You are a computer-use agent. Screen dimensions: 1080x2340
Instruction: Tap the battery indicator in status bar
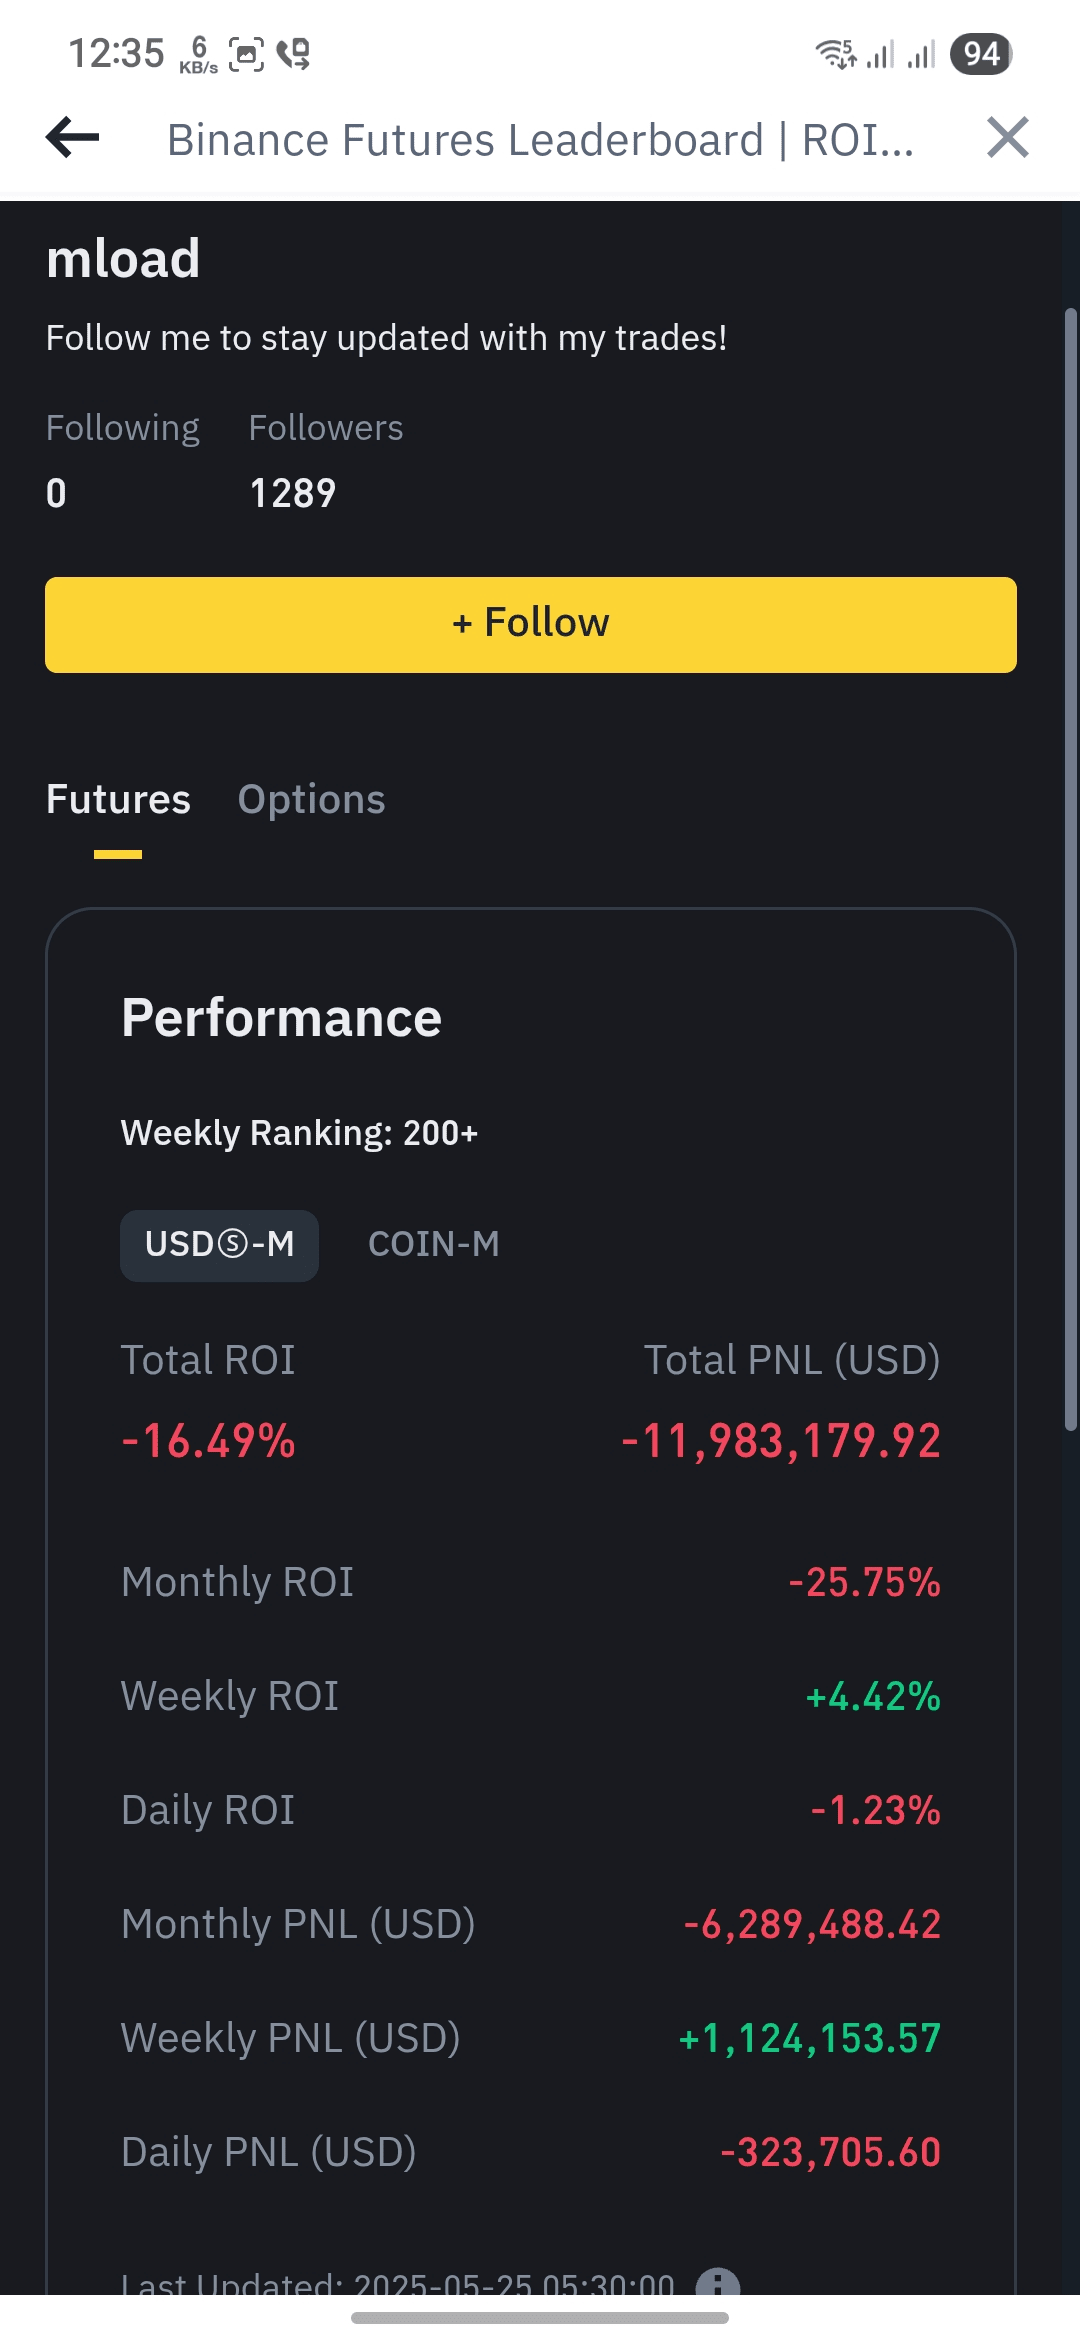[x=981, y=53]
